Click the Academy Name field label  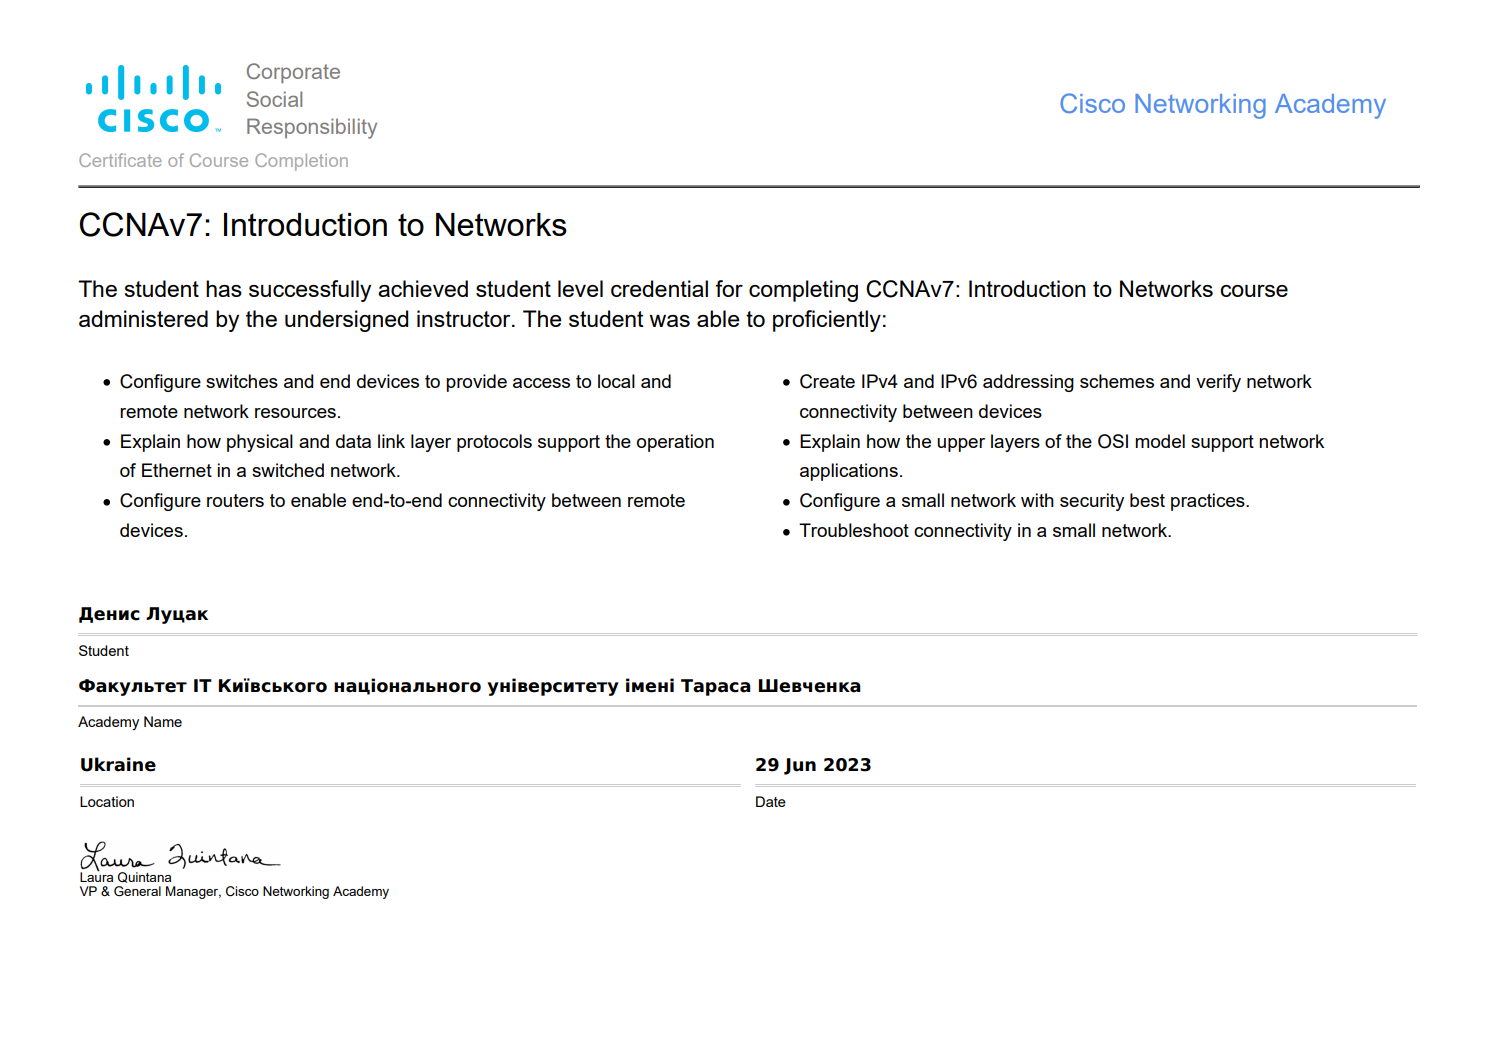click(130, 722)
